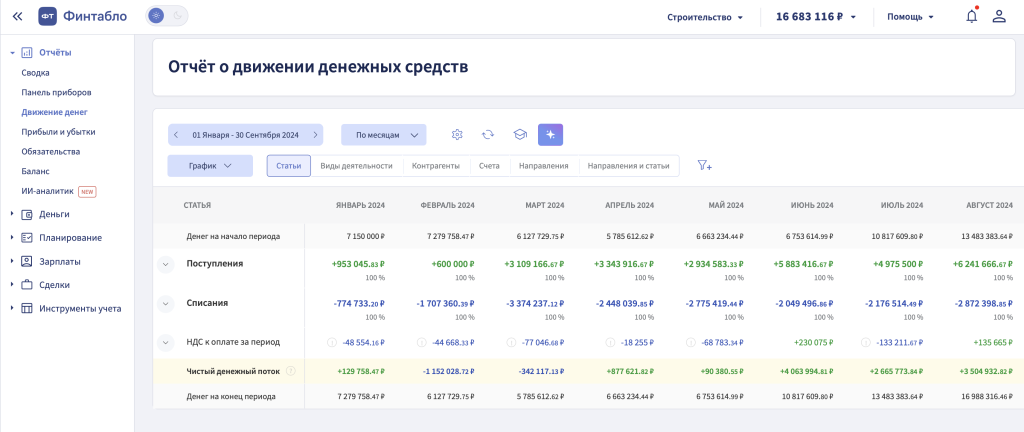Open date range 01 Января - 30 Сентября 2024
This screenshot has width=1024, height=432.
click(246, 135)
